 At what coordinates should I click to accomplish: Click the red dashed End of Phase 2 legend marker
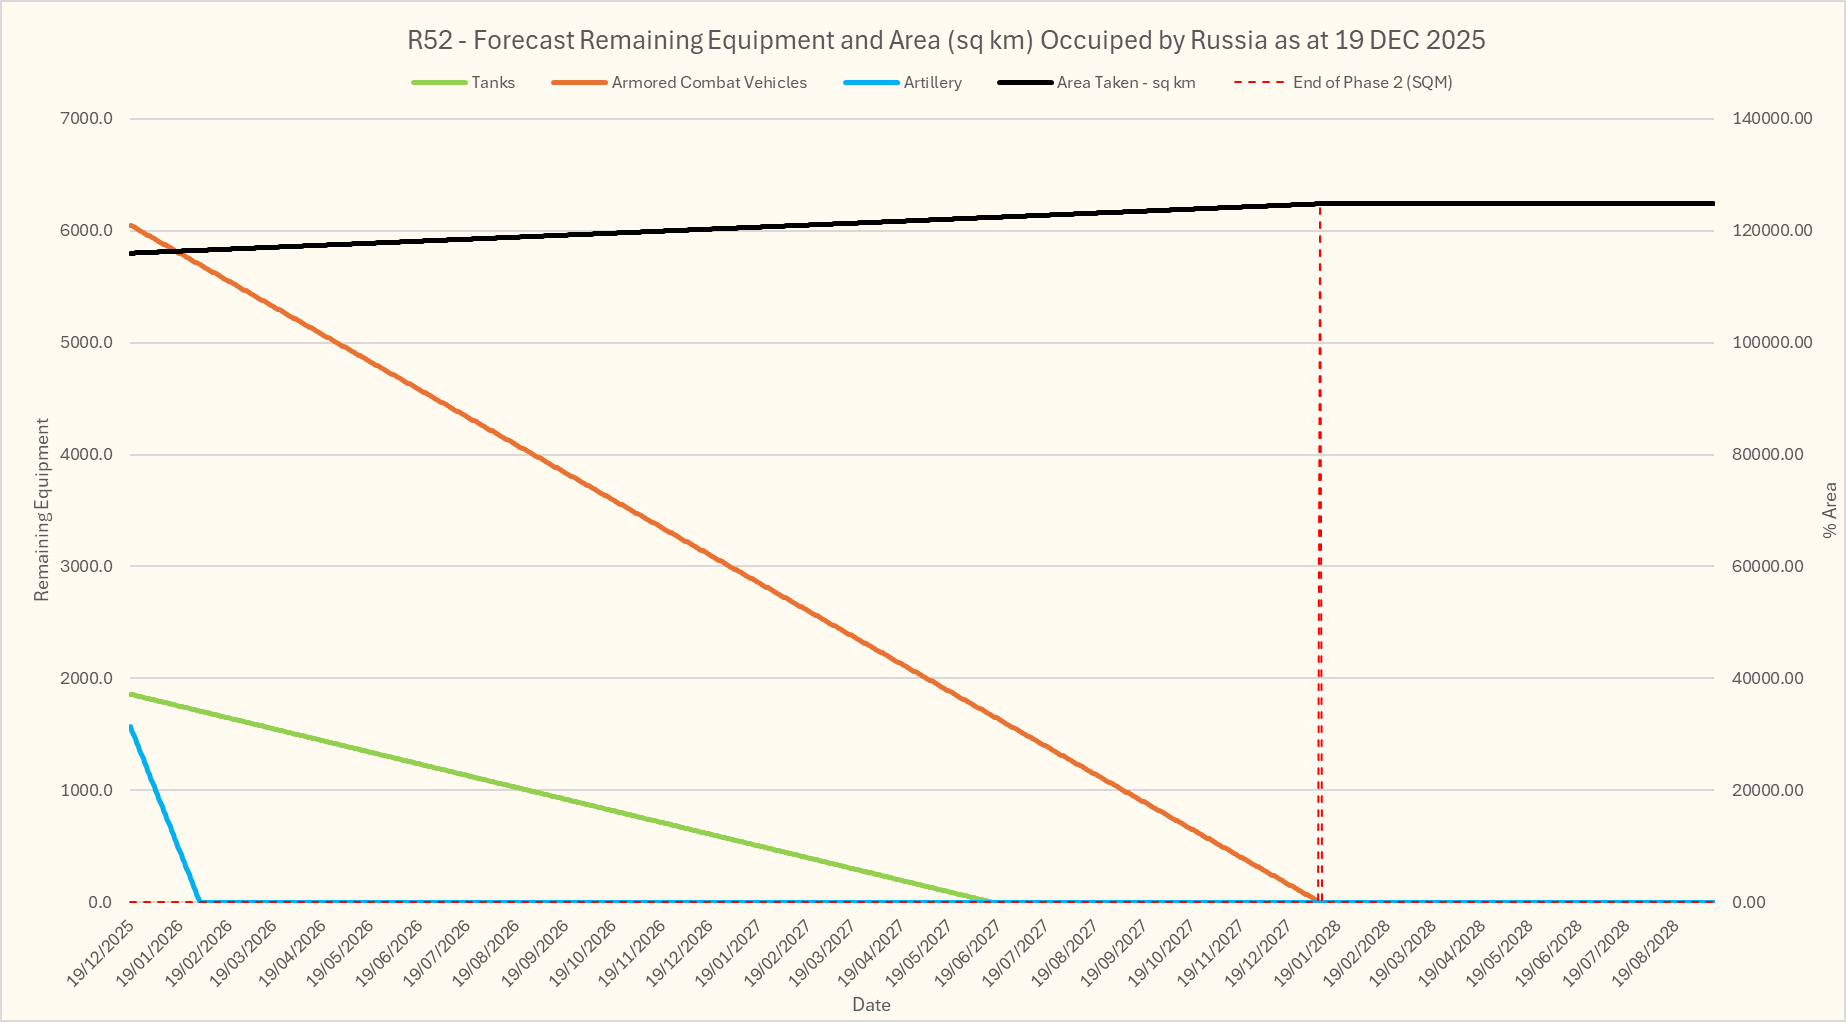click(x=1259, y=83)
